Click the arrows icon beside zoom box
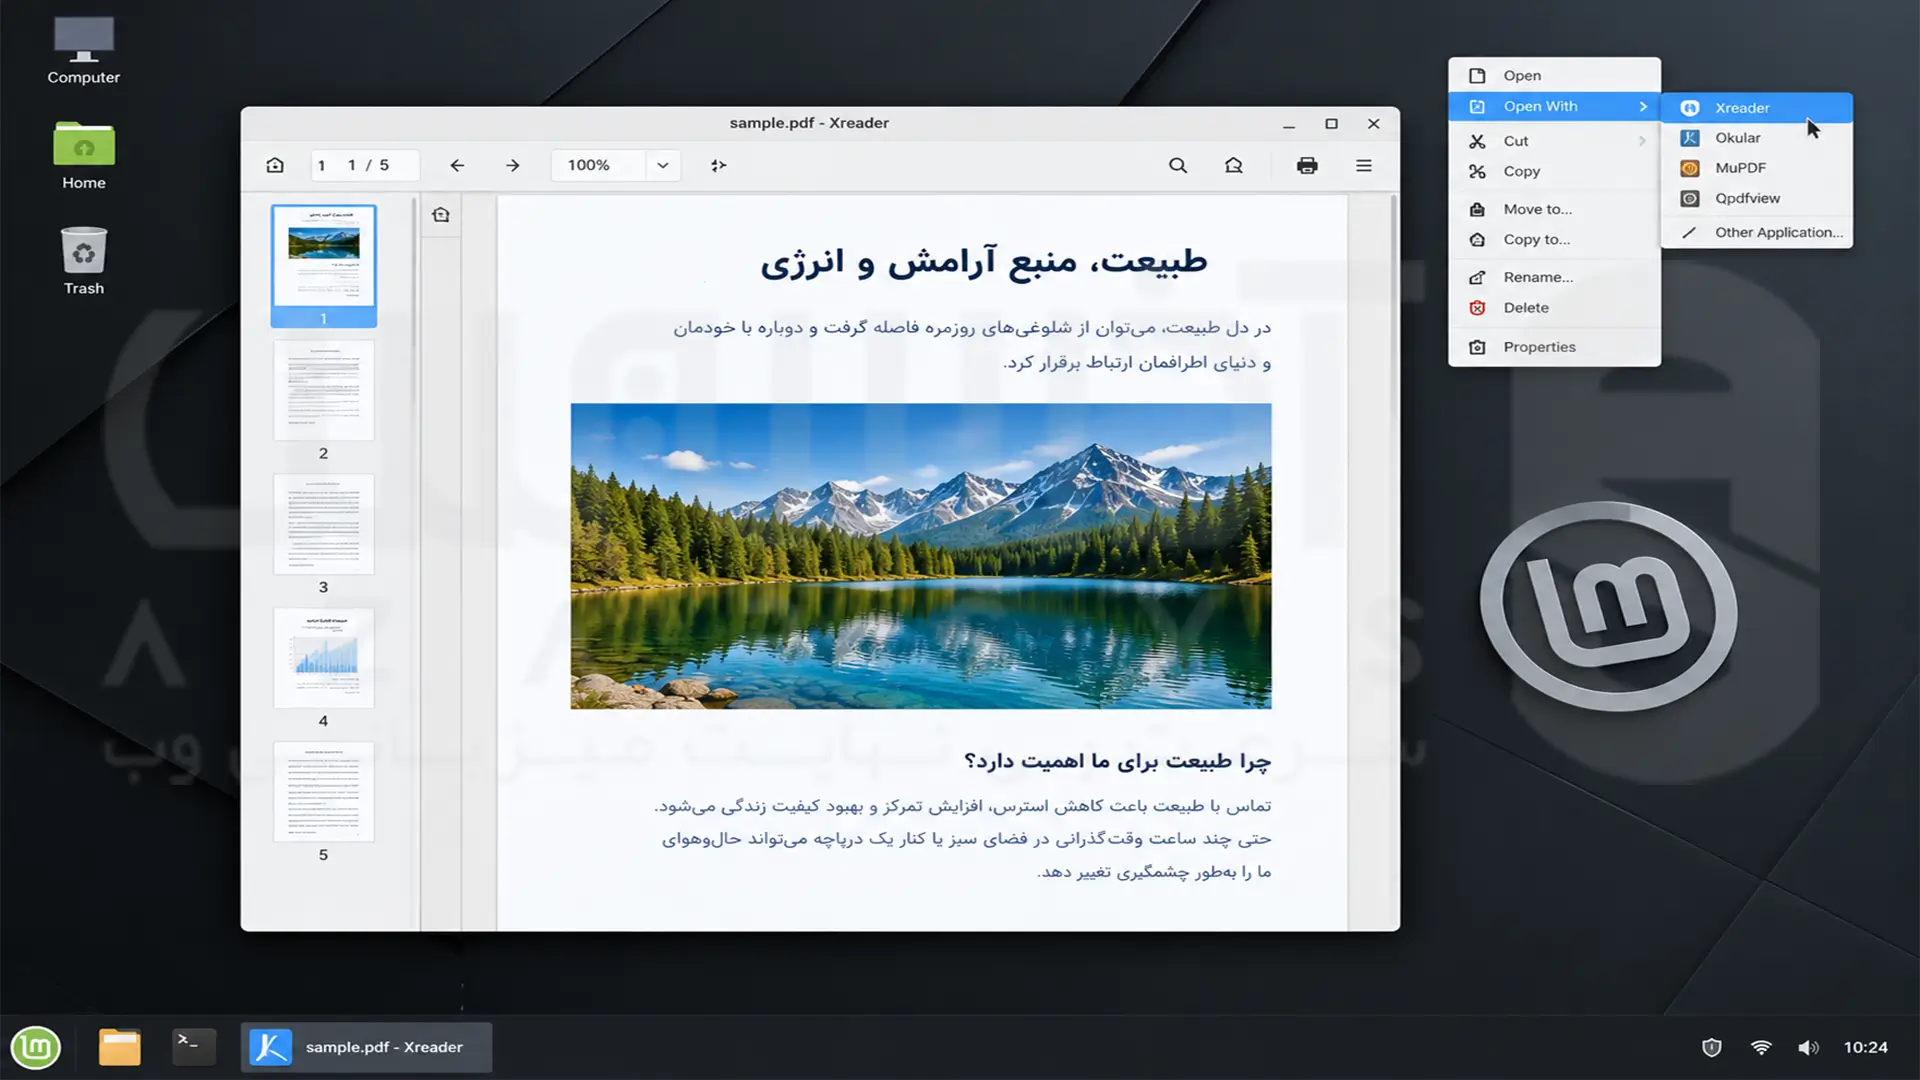1920x1080 pixels. click(x=718, y=165)
